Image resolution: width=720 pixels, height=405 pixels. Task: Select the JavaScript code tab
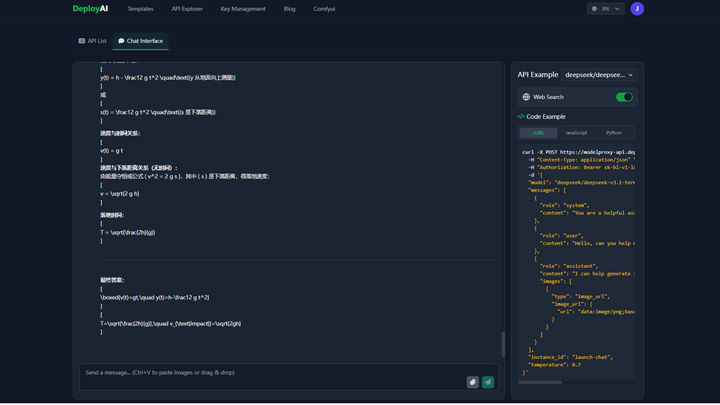(576, 133)
